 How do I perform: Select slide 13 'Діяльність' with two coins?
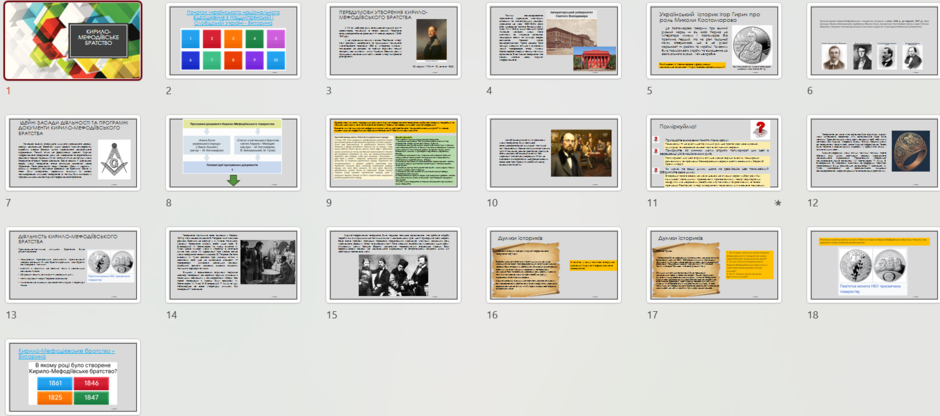tap(73, 265)
